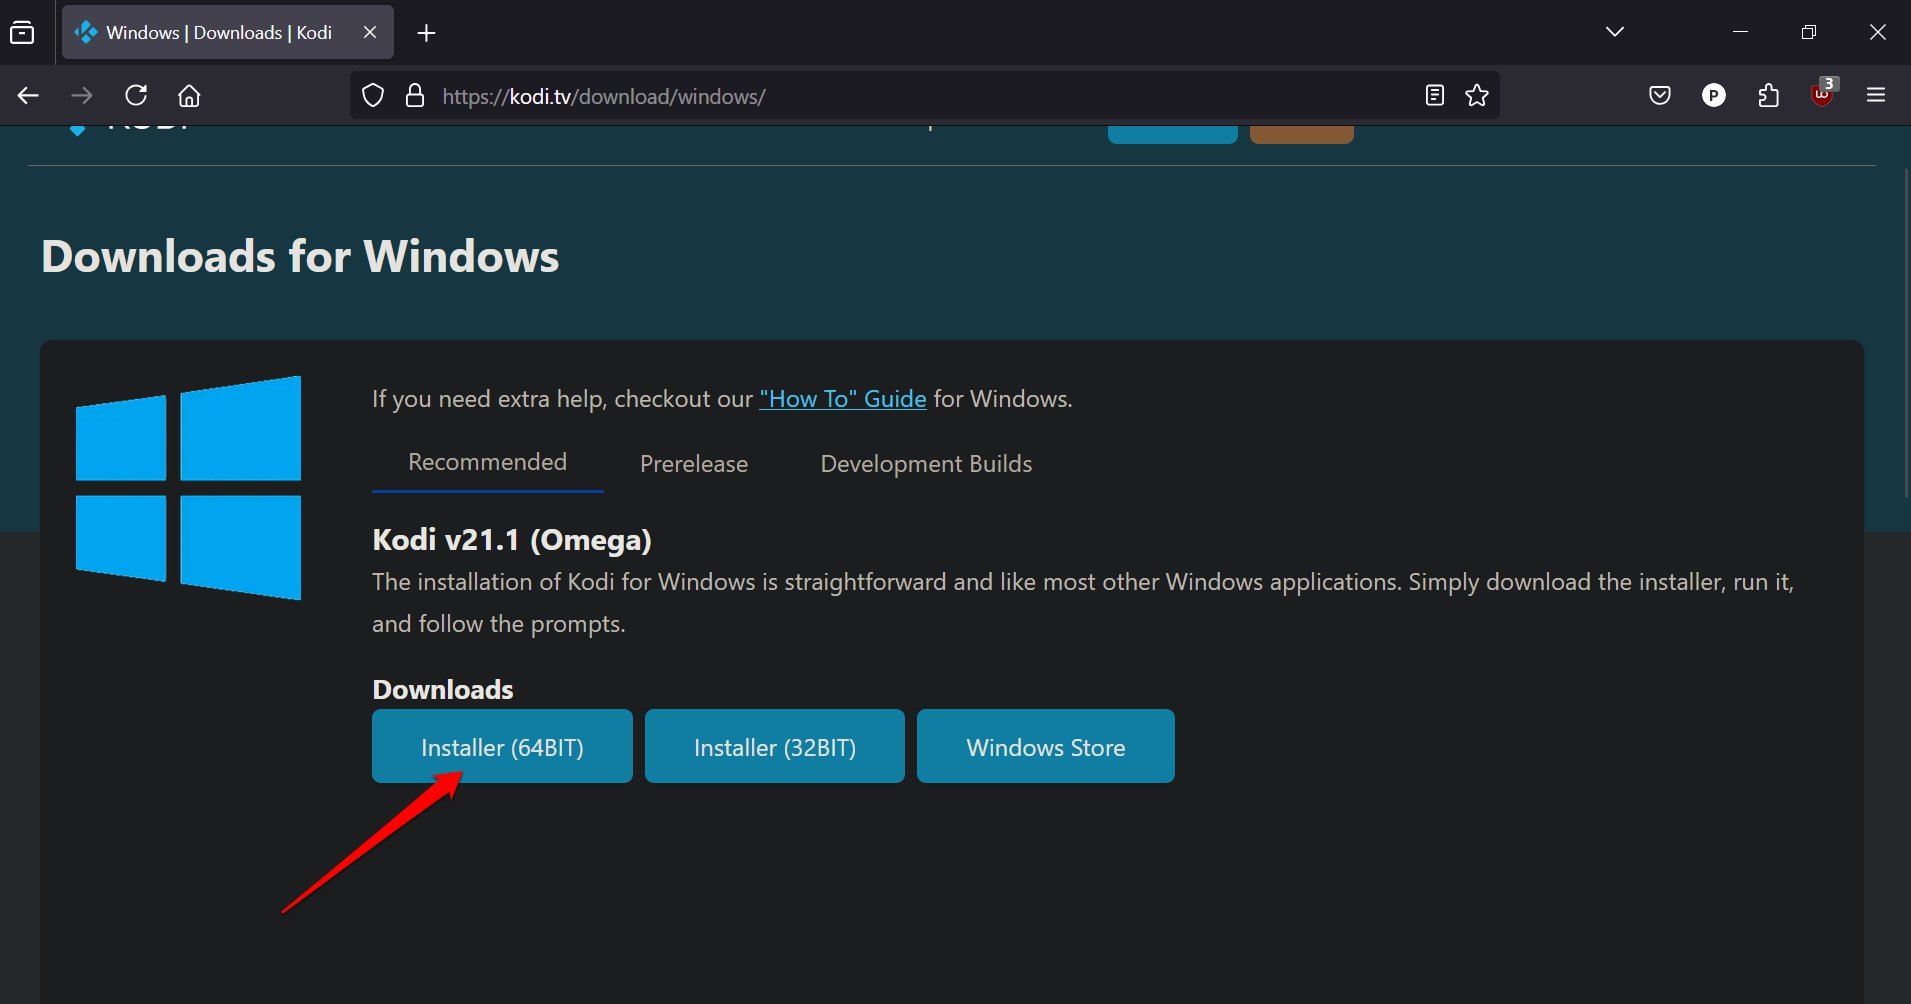This screenshot has width=1911, height=1004.
Task: Open the "How To" Guide link
Action: tap(843, 399)
